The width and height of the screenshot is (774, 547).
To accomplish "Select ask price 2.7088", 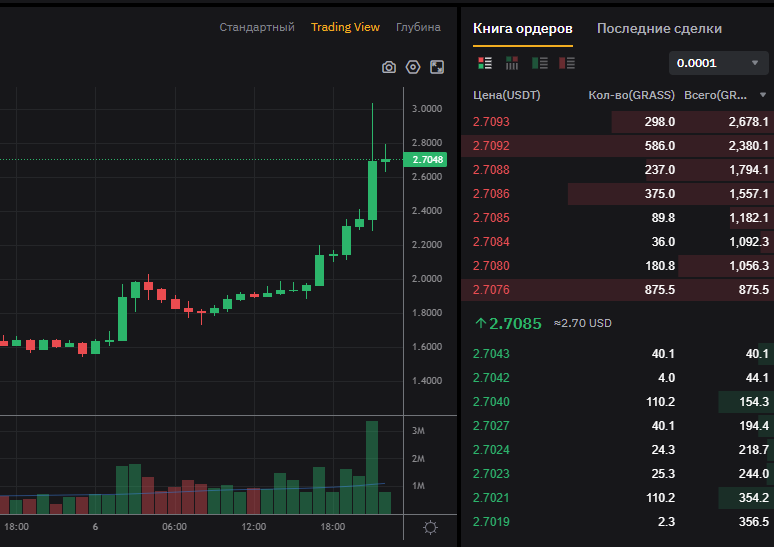I will tap(491, 170).
